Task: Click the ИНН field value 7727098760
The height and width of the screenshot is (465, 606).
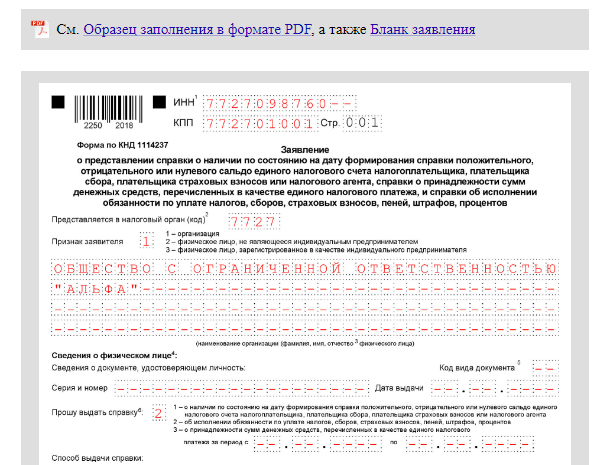Action: click(x=279, y=104)
